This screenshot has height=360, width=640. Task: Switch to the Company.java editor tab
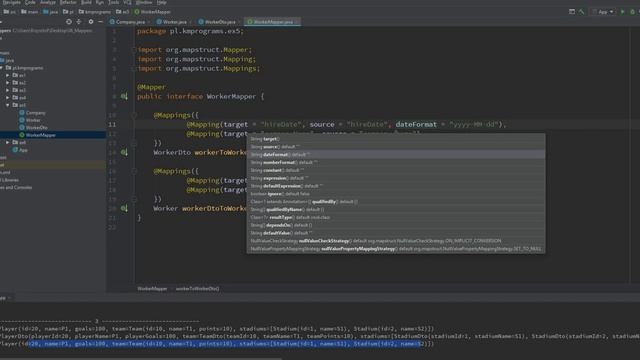[x=128, y=22]
